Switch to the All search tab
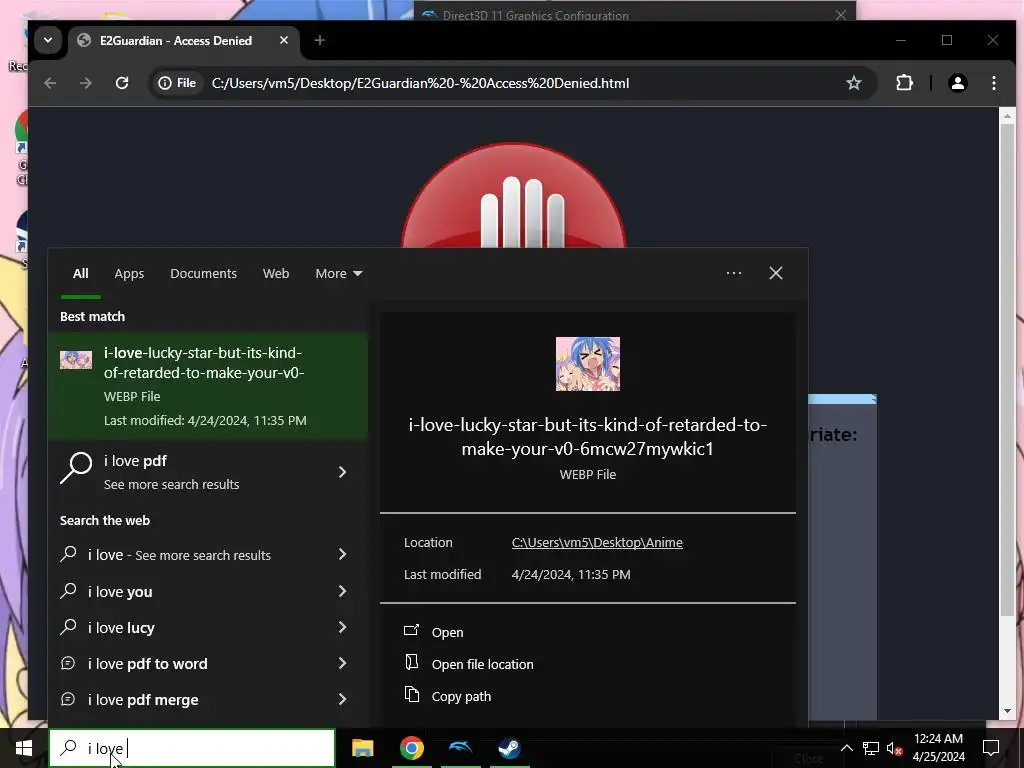The width and height of the screenshot is (1024, 768). [x=80, y=274]
